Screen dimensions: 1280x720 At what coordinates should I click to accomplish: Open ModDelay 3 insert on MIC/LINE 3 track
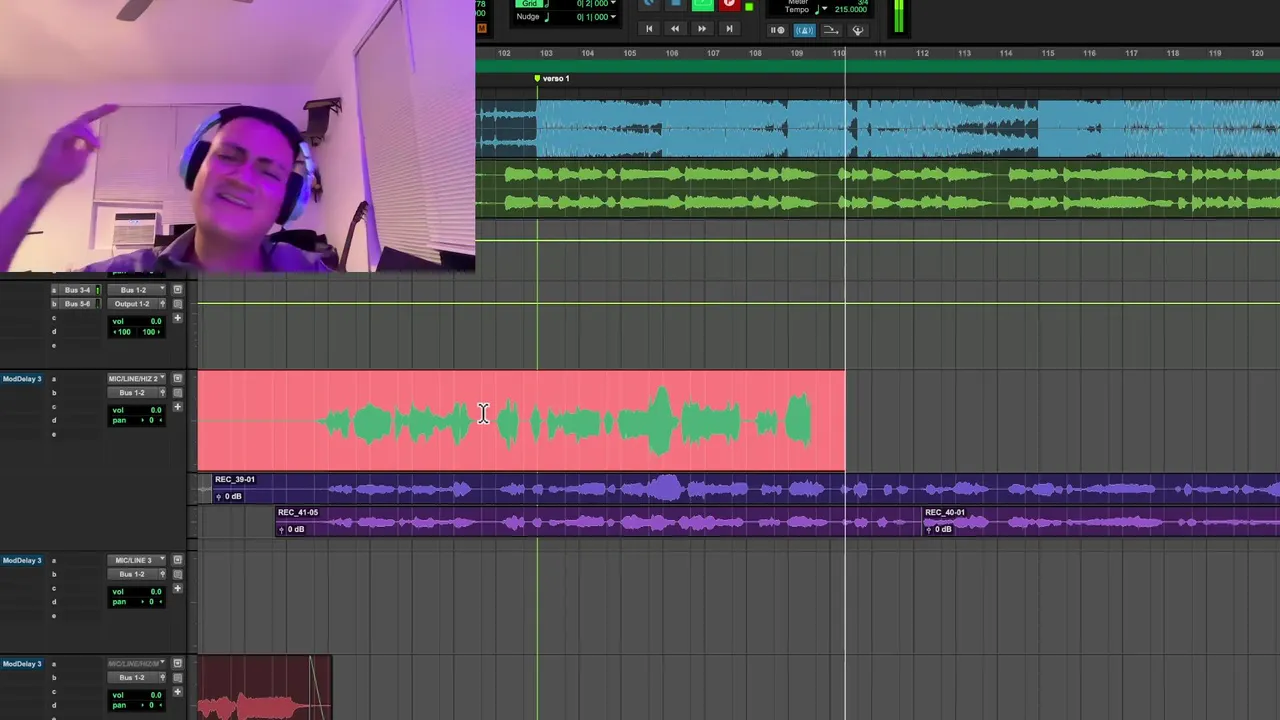[x=22, y=560]
